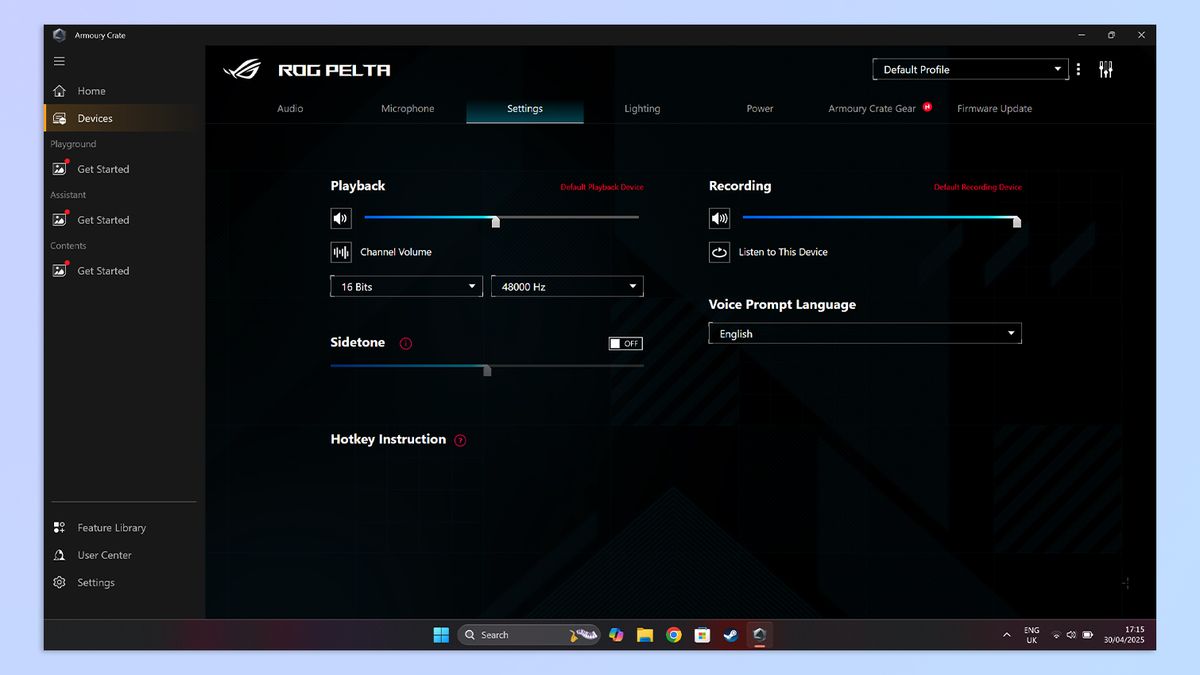Open the Voice Prompt Language English dropdown

(x=864, y=333)
